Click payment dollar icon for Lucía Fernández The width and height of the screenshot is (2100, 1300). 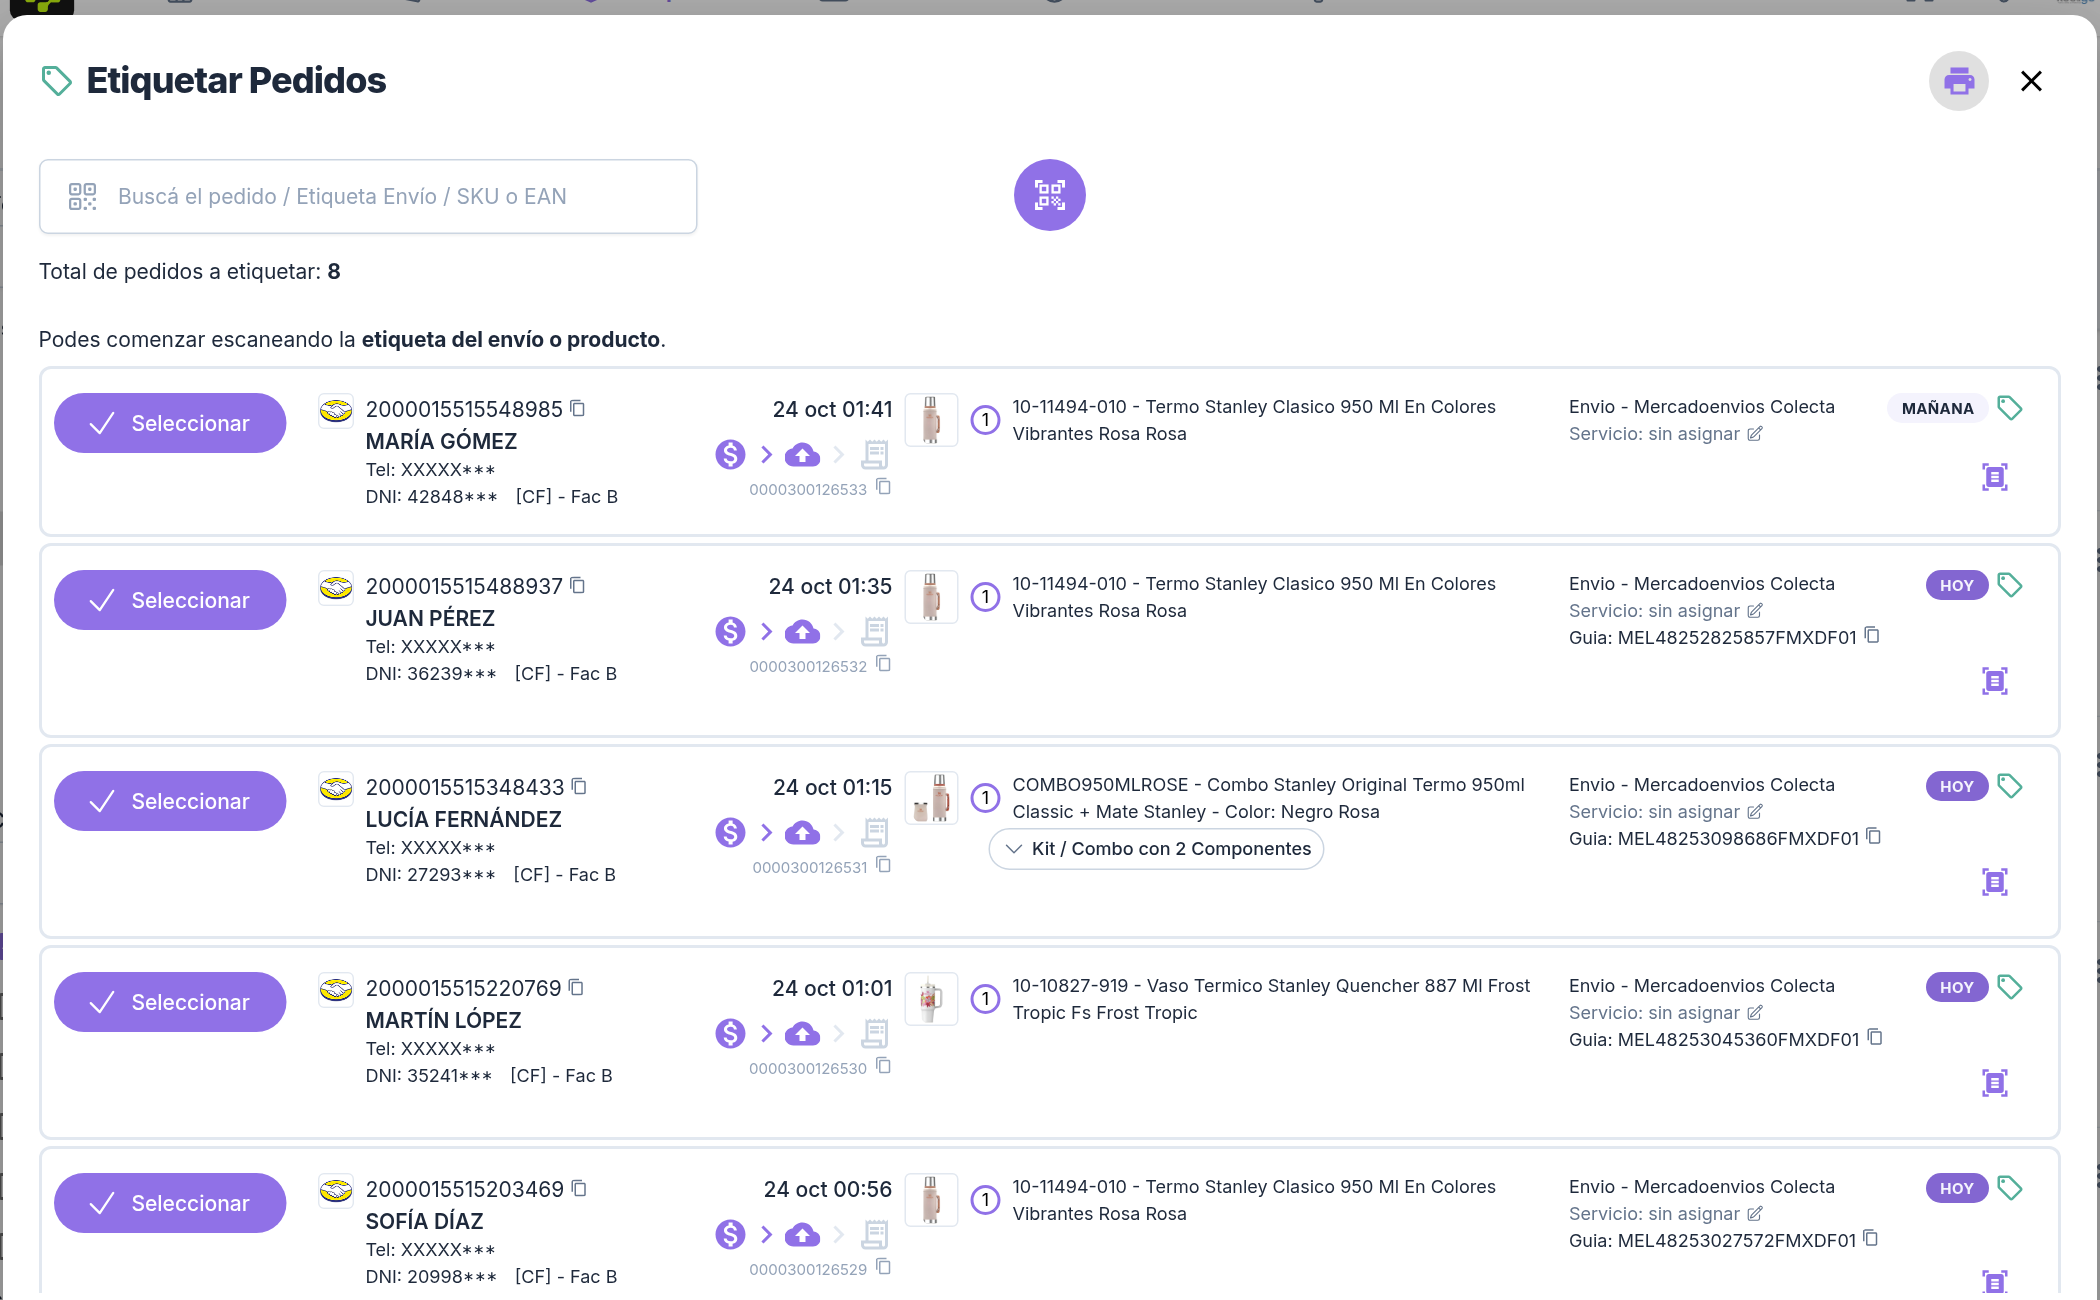(730, 832)
